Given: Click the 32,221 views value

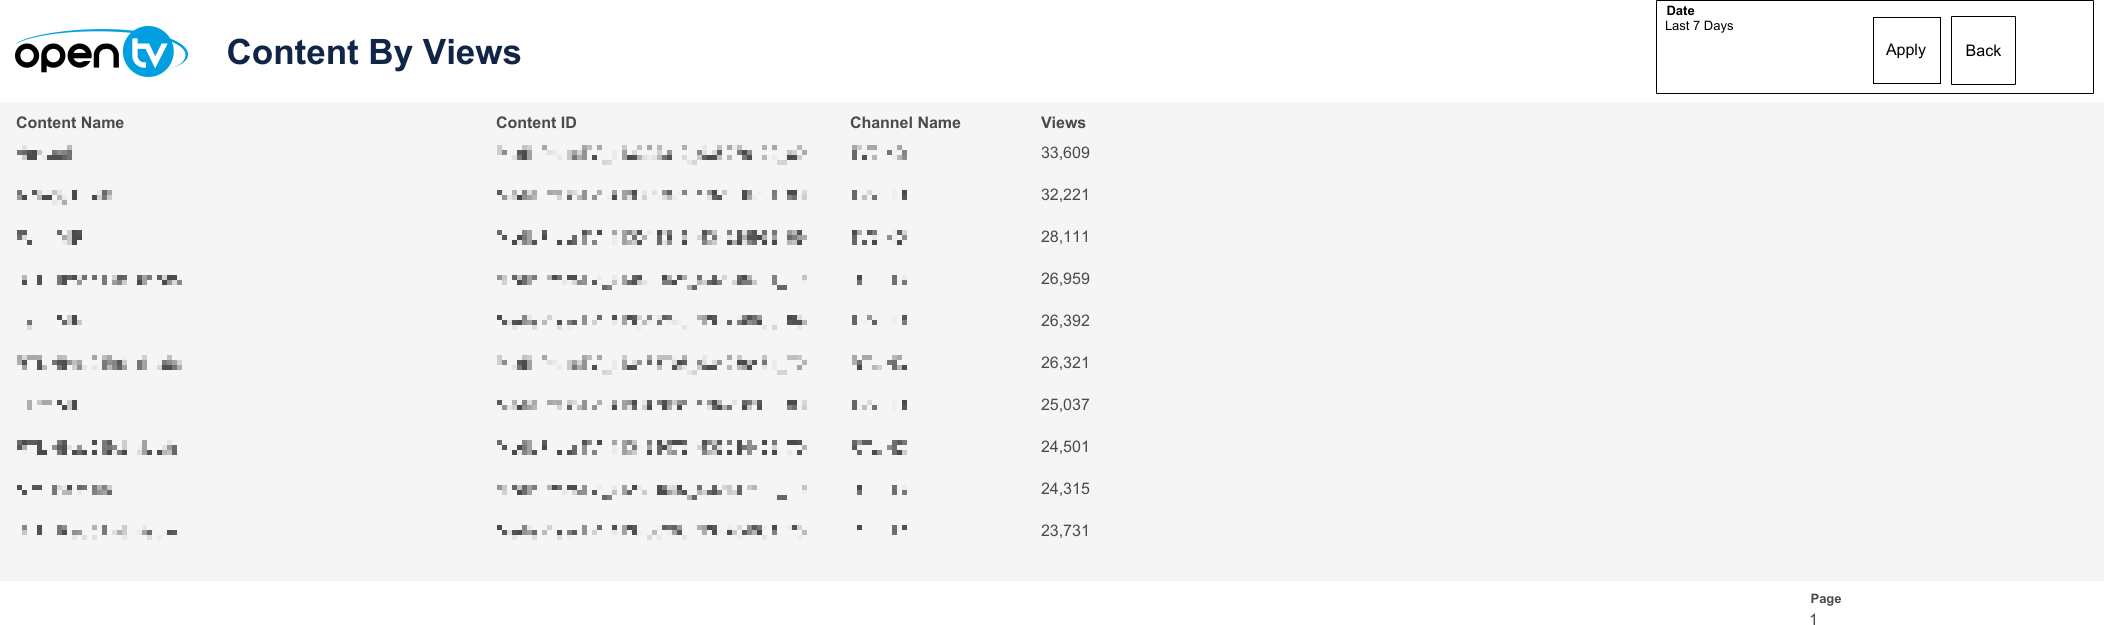Looking at the screenshot, I should coord(1064,195).
